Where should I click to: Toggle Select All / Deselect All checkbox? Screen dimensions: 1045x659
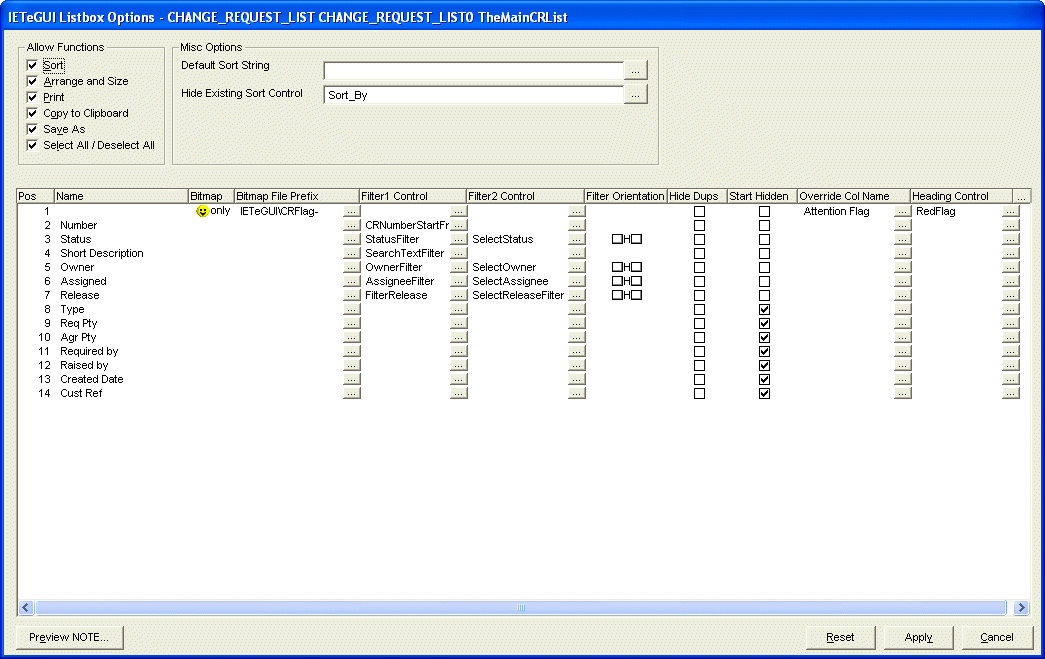[33, 145]
